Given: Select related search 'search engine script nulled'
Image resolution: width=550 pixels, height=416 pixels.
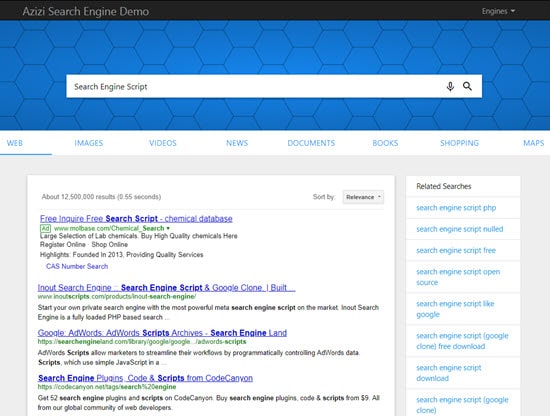Looking at the screenshot, I should pyautogui.click(x=460, y=229).
